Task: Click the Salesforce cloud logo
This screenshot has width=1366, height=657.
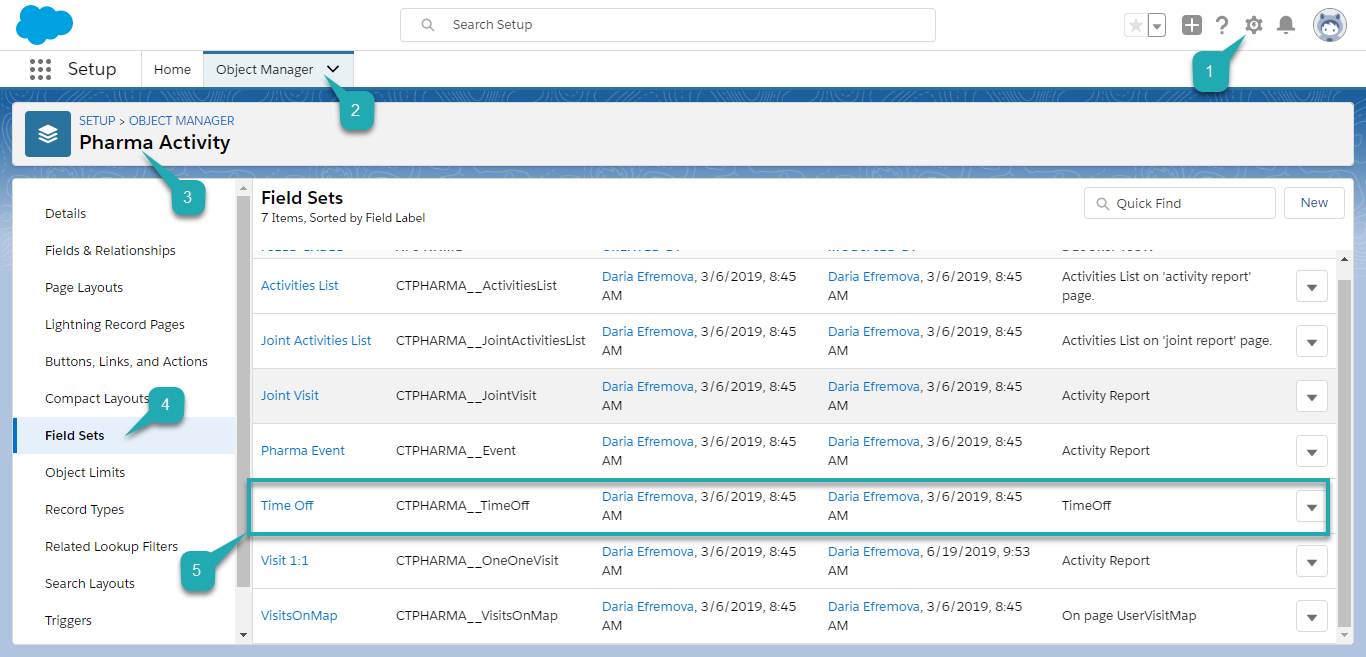Action: 44,25
